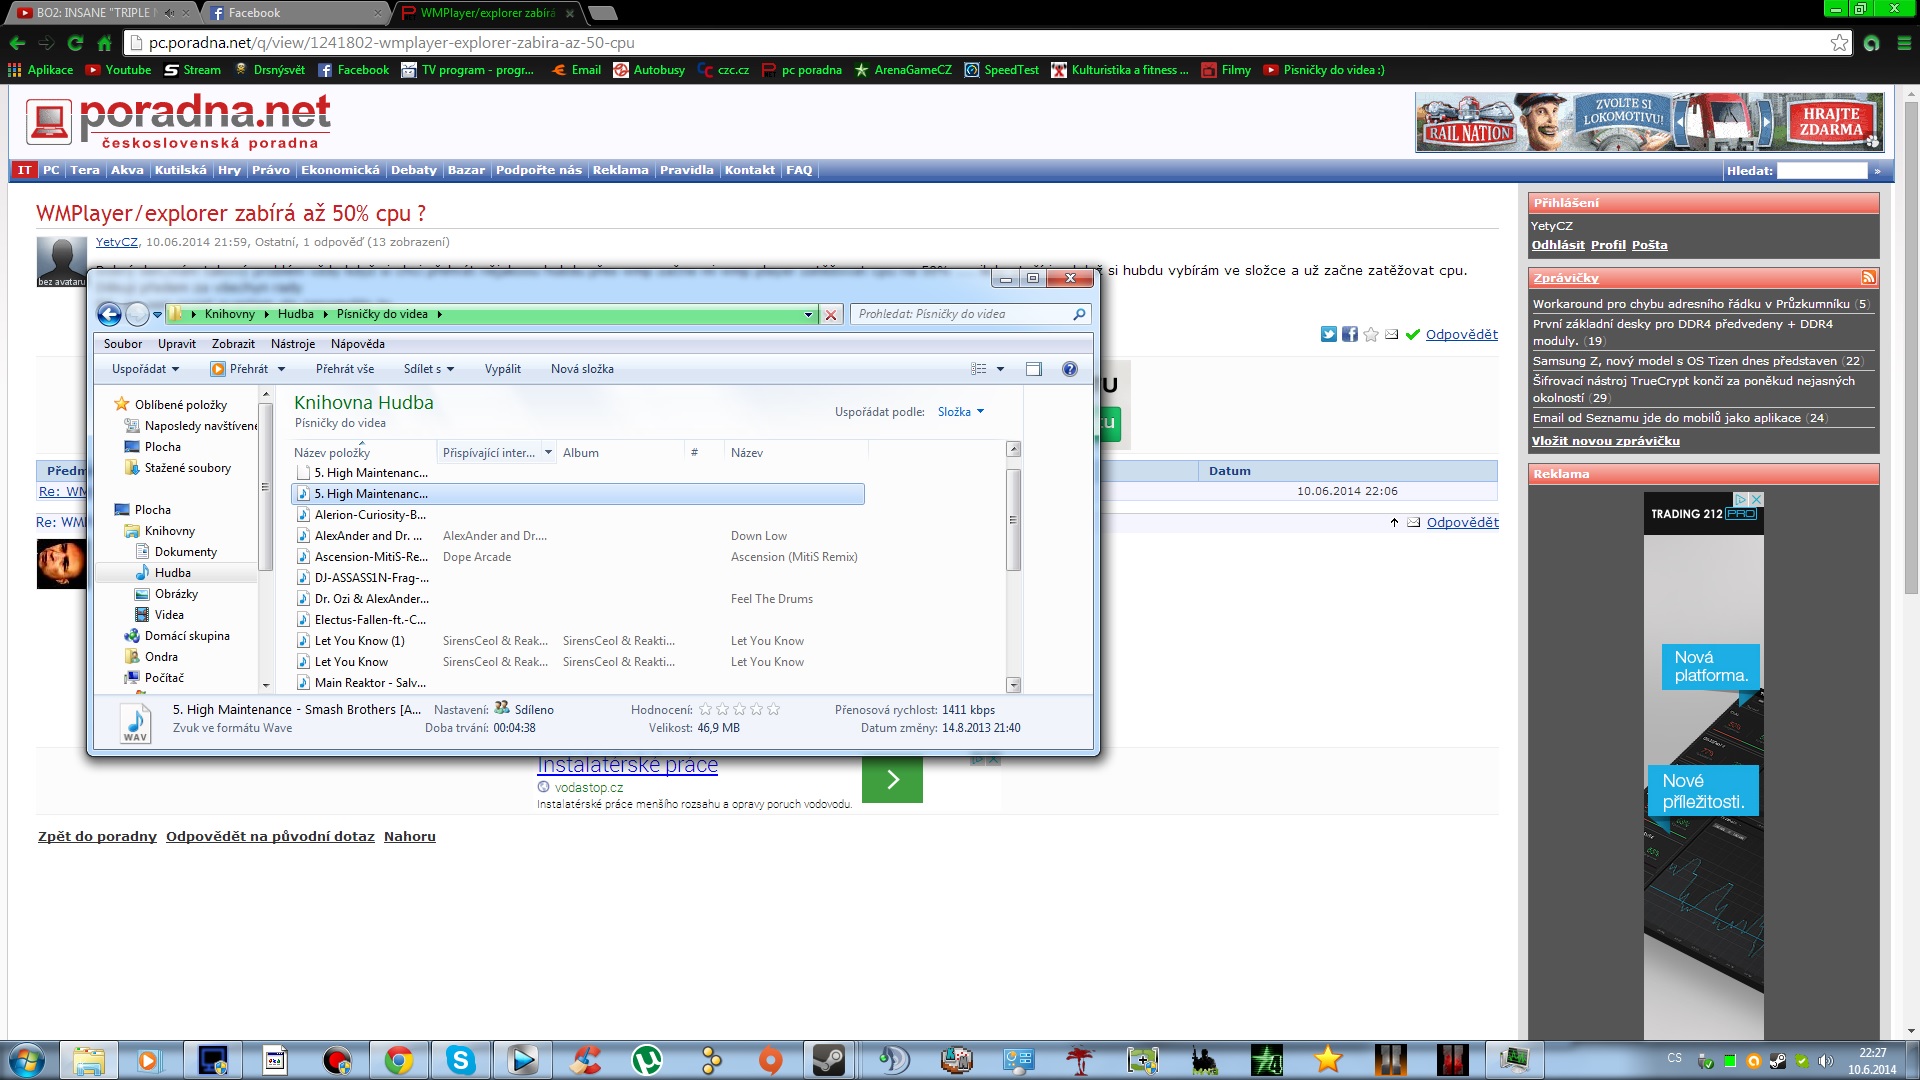Expand the Uspořádat dropdown in Explorer toolbar
This screenshot has width=1920, height=1080.
pos(145,369)
